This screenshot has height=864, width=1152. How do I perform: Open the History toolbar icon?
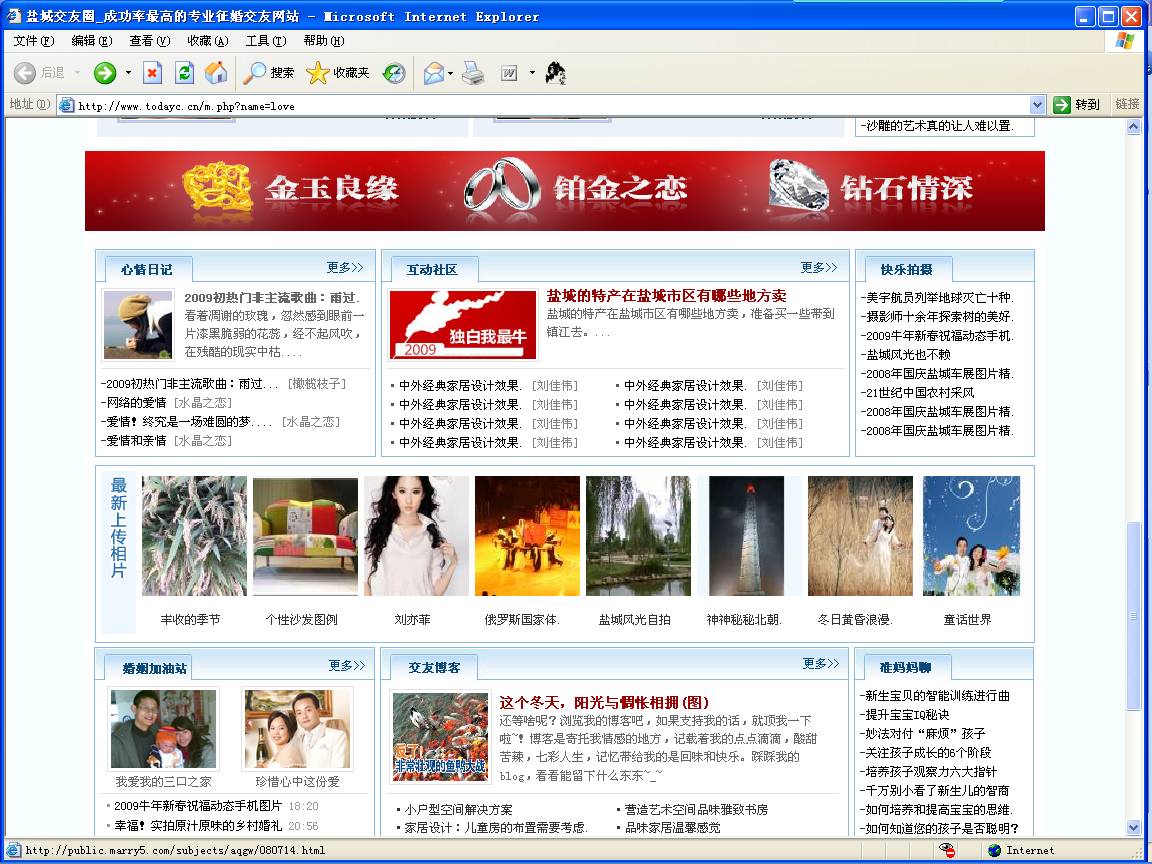pos(394,73)
